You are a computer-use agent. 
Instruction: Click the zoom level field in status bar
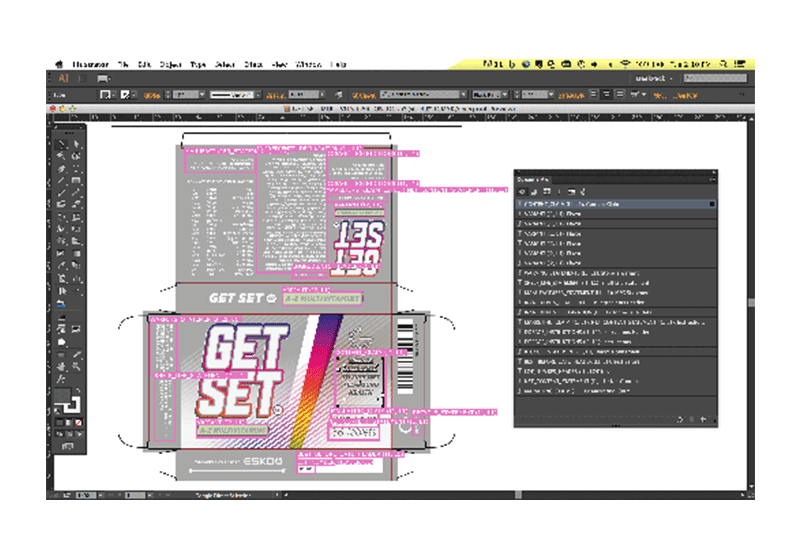pos(86,495)
